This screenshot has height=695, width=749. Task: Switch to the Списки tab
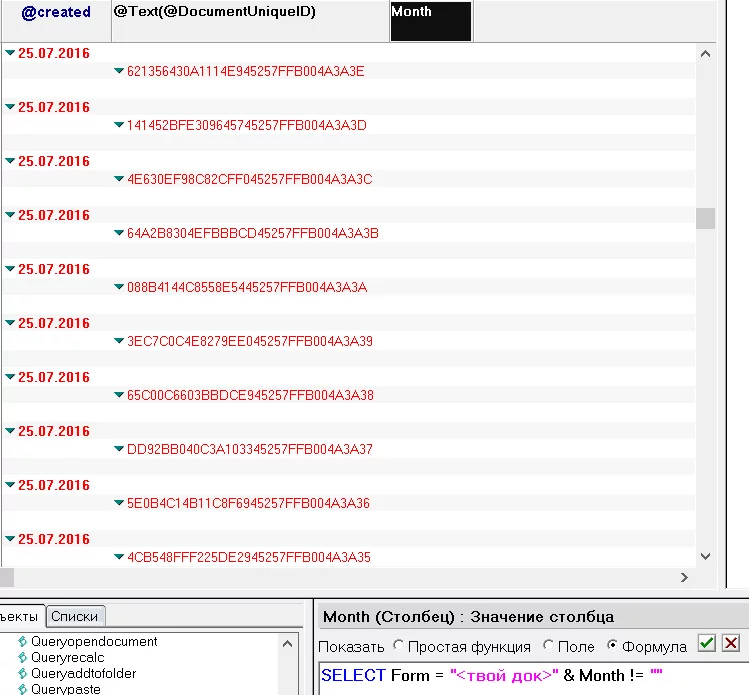pyautogui.click(x=75, y=617)
